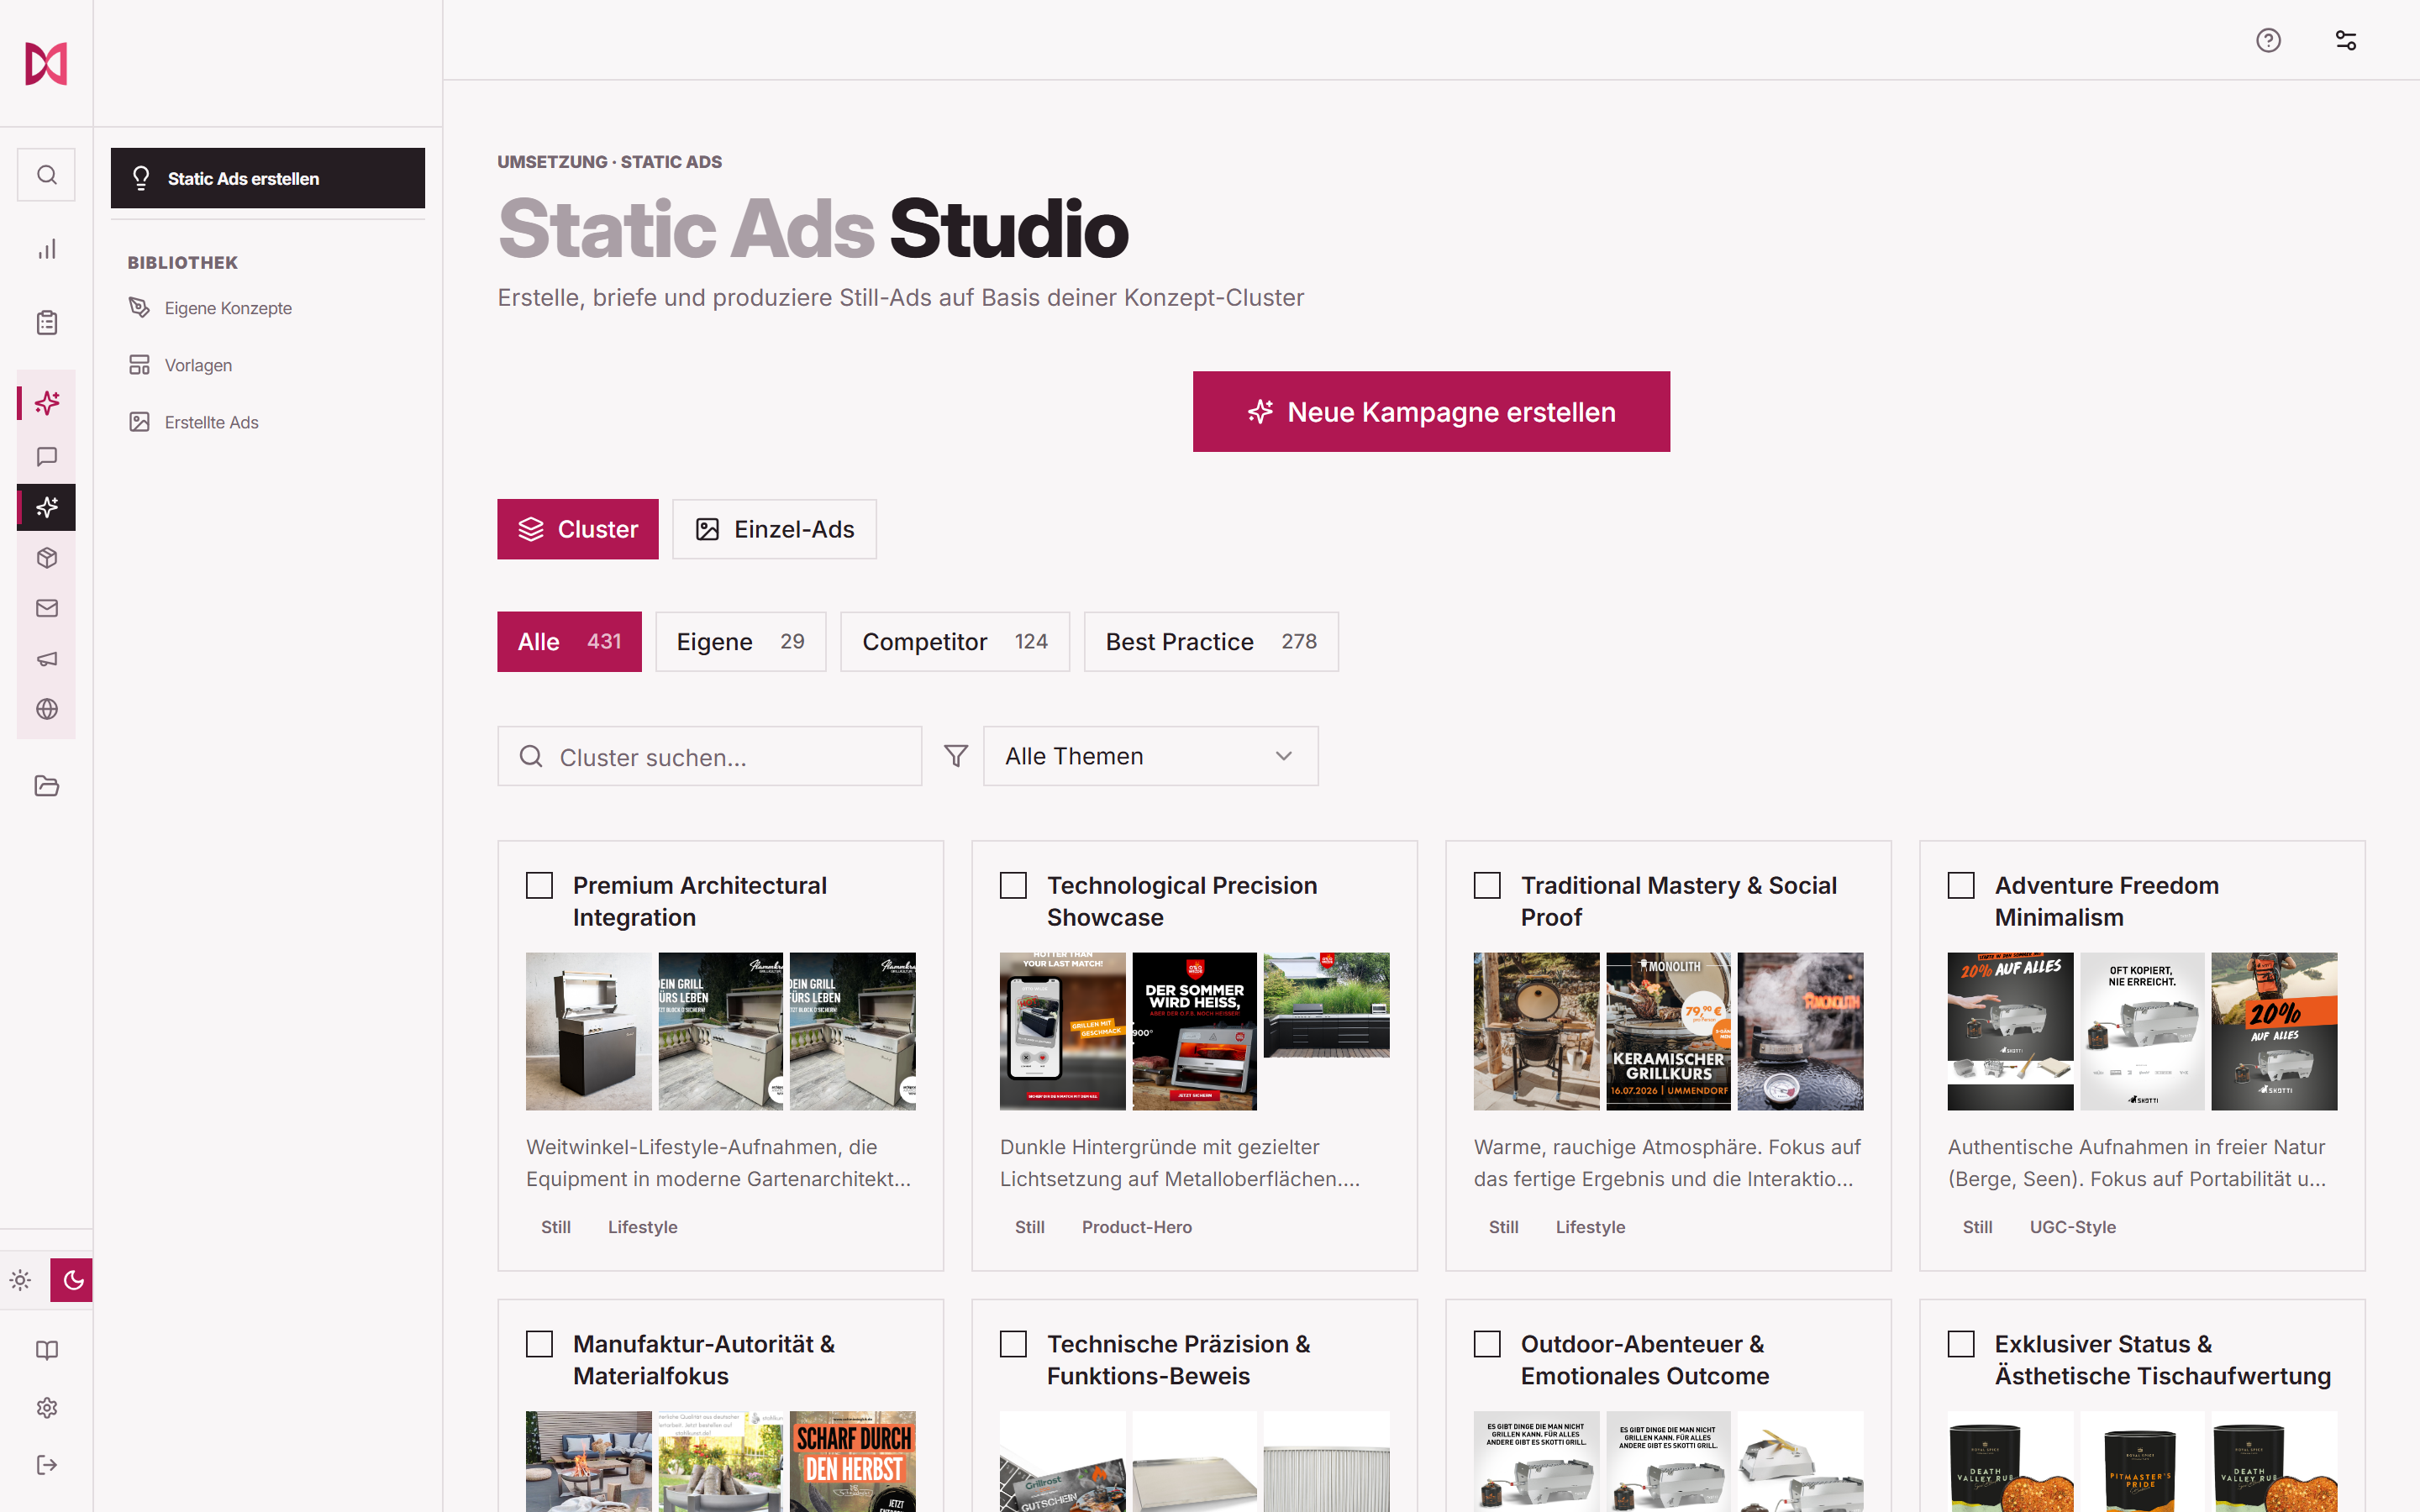Image resolution: width=2420 pixels, height=1512 pixels.
Task: Click the funnel filter icon
Action: (956, 756)
